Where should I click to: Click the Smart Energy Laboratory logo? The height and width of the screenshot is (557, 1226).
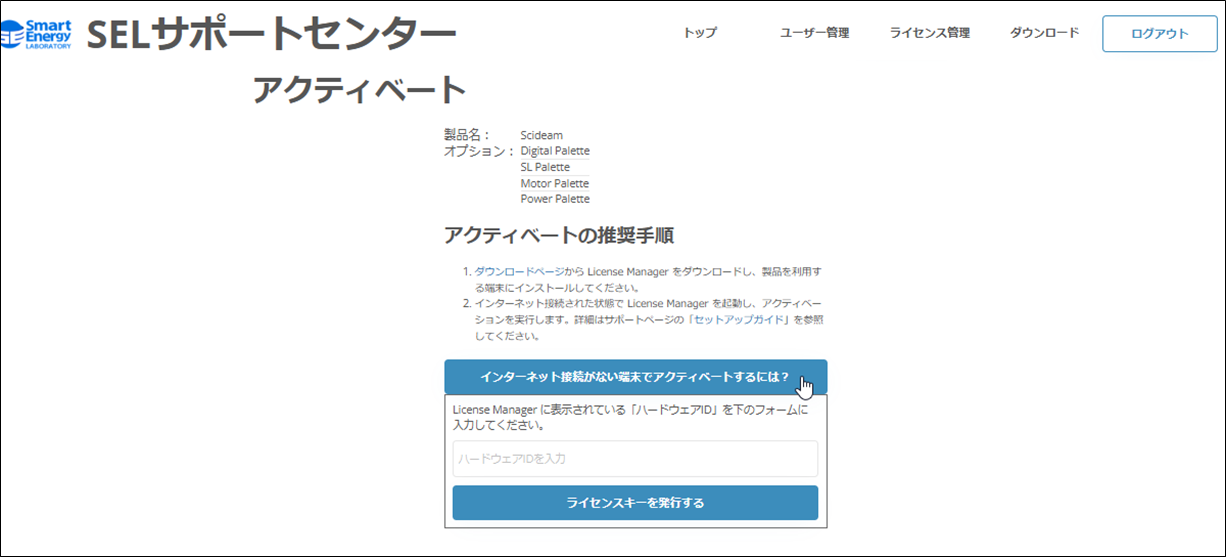pos(37,34)
